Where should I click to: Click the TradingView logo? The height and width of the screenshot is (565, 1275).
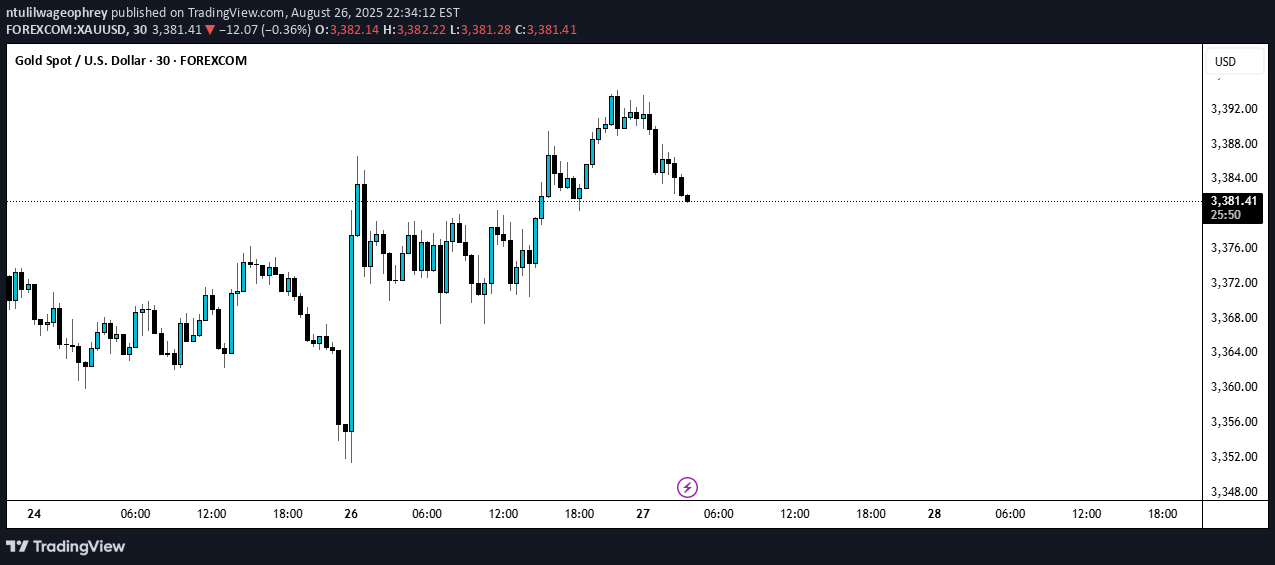(x=66, y=546)
